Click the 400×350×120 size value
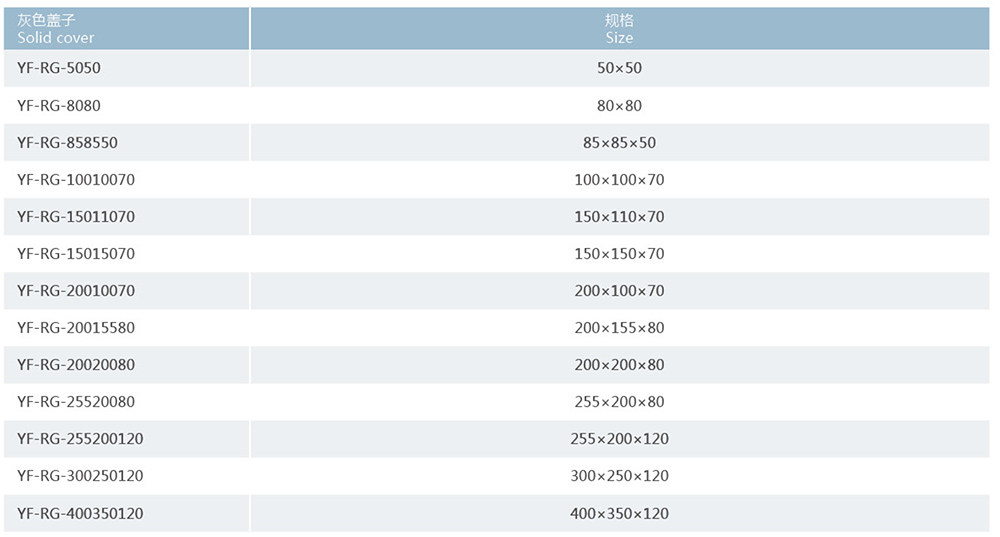Screen dimensions: 1000x537 (x=619, y=513)
